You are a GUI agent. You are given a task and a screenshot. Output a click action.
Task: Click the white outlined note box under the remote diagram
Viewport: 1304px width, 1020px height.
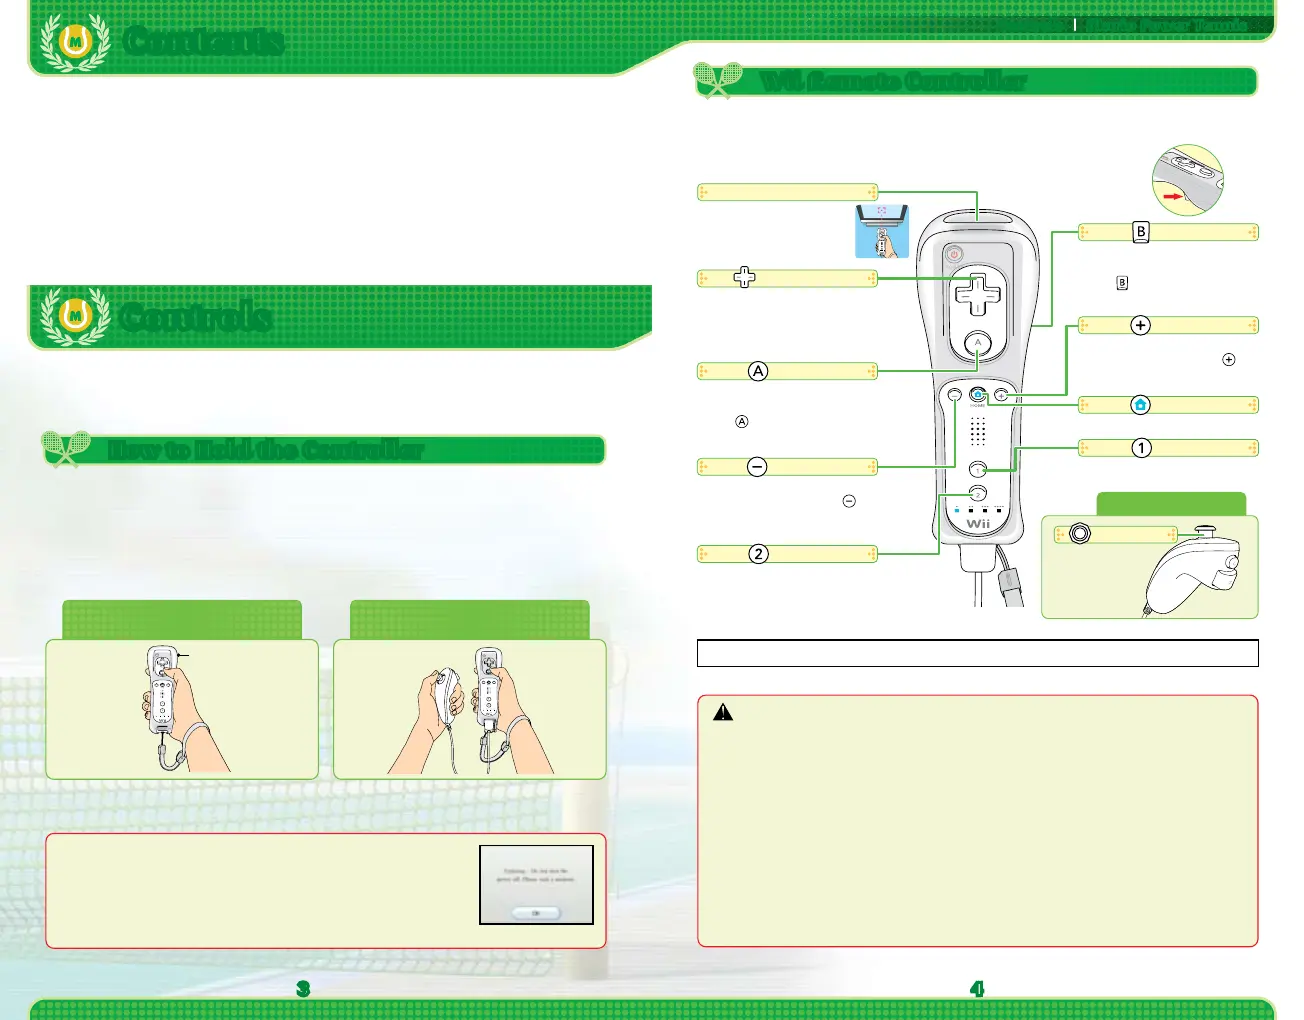977,653
